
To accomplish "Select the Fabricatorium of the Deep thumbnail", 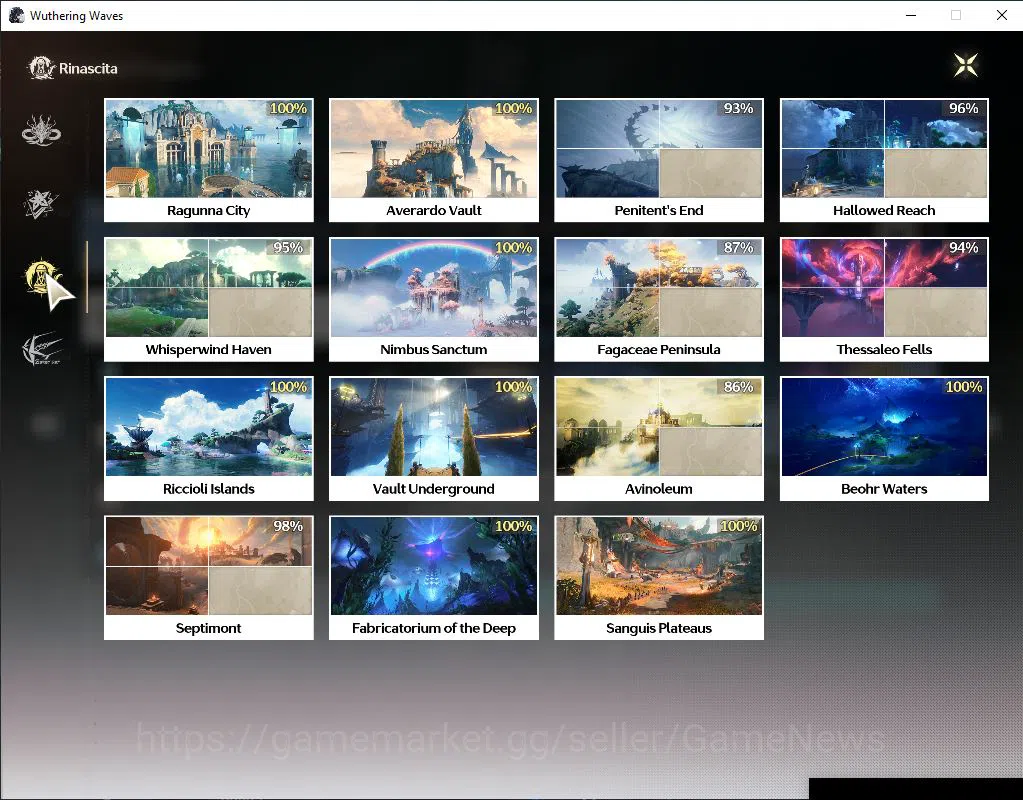I will [434, 566].
